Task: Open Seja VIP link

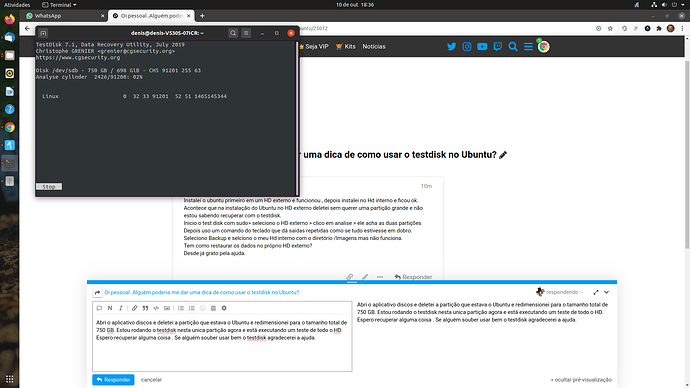Action: point(313,47)
